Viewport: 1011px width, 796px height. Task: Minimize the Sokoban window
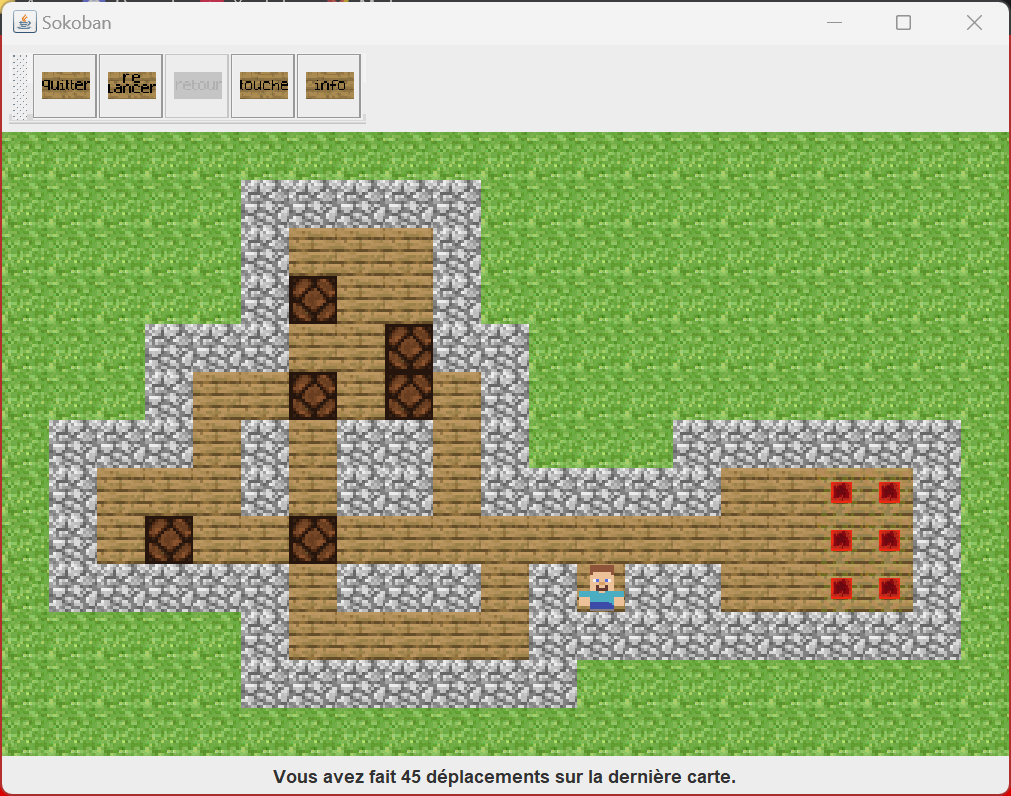[833, 22]
